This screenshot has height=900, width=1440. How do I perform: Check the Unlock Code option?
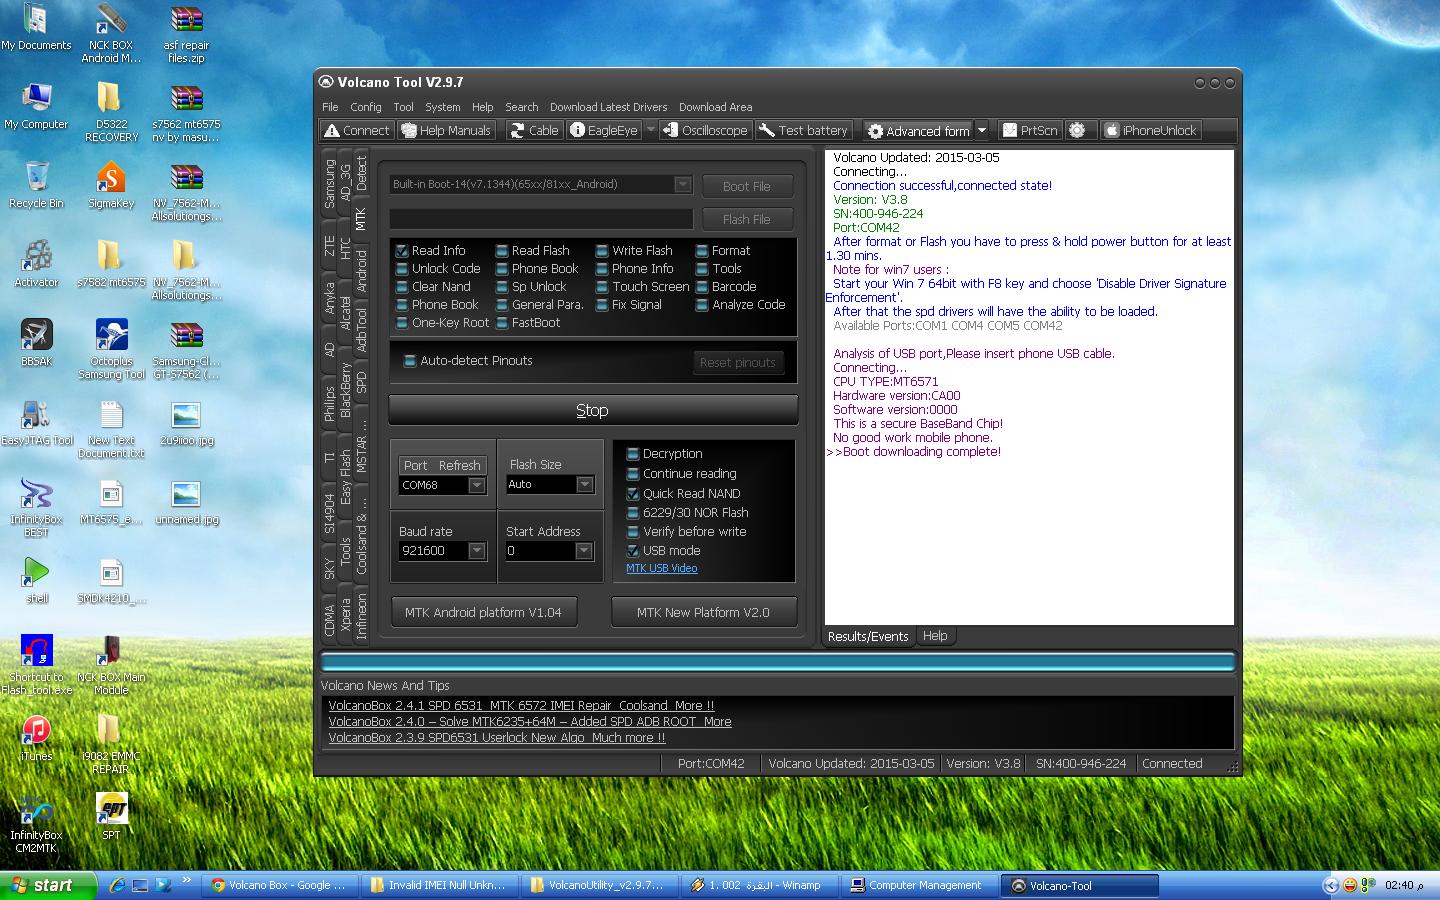402,269
